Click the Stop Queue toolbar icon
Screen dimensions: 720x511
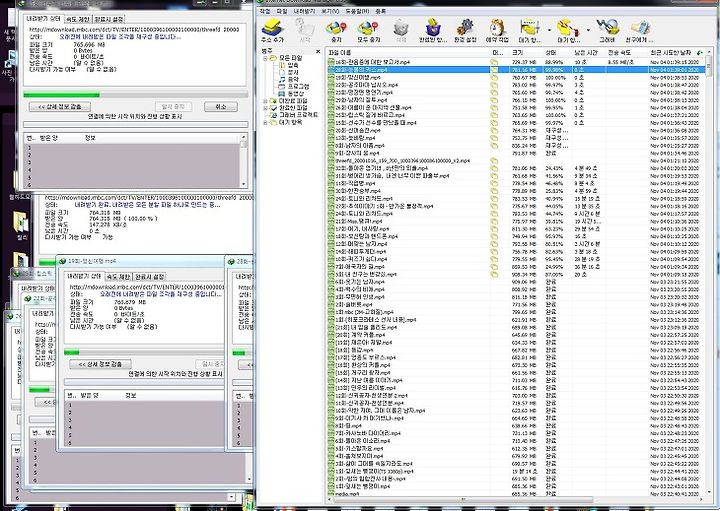pos(568,28)
